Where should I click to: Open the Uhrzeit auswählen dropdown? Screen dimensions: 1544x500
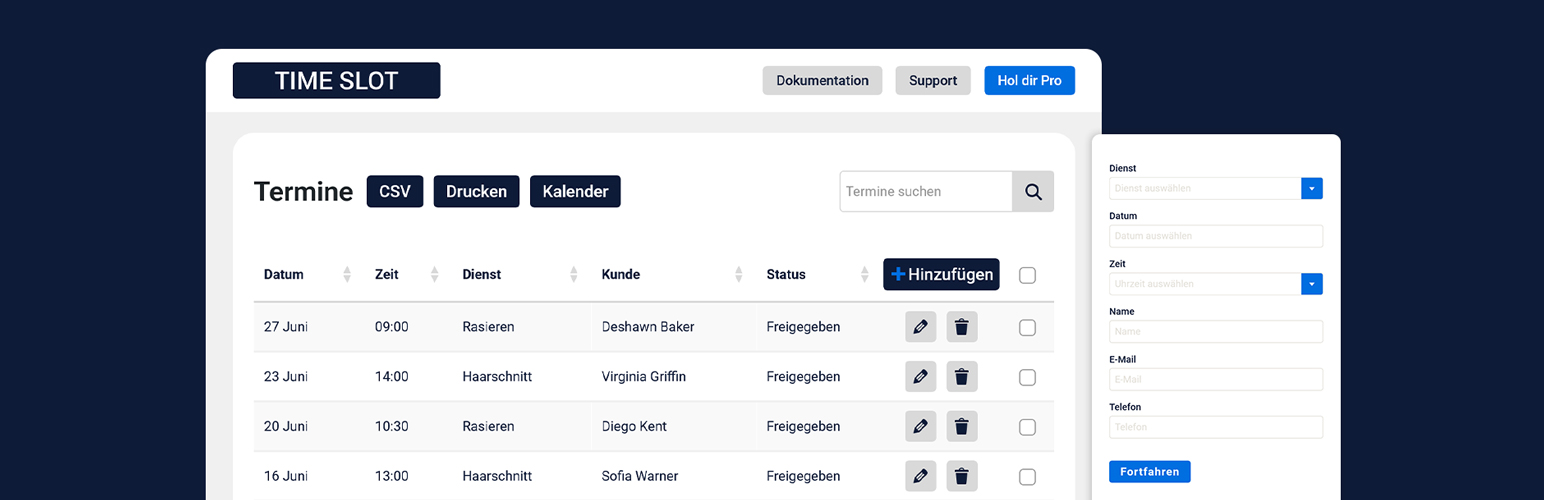1312,284
